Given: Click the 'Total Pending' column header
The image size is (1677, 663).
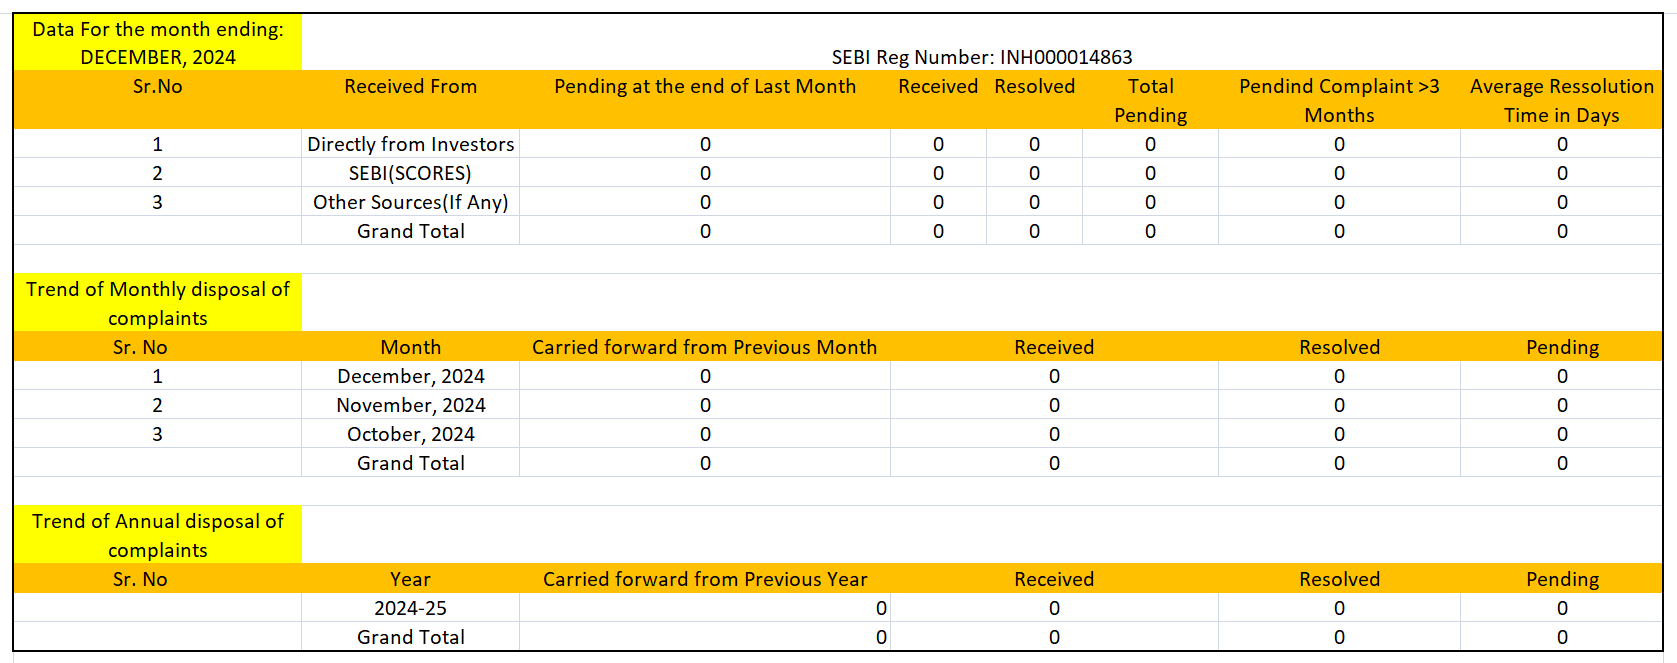Looking at the screenshot, I should coord(1150,100).
